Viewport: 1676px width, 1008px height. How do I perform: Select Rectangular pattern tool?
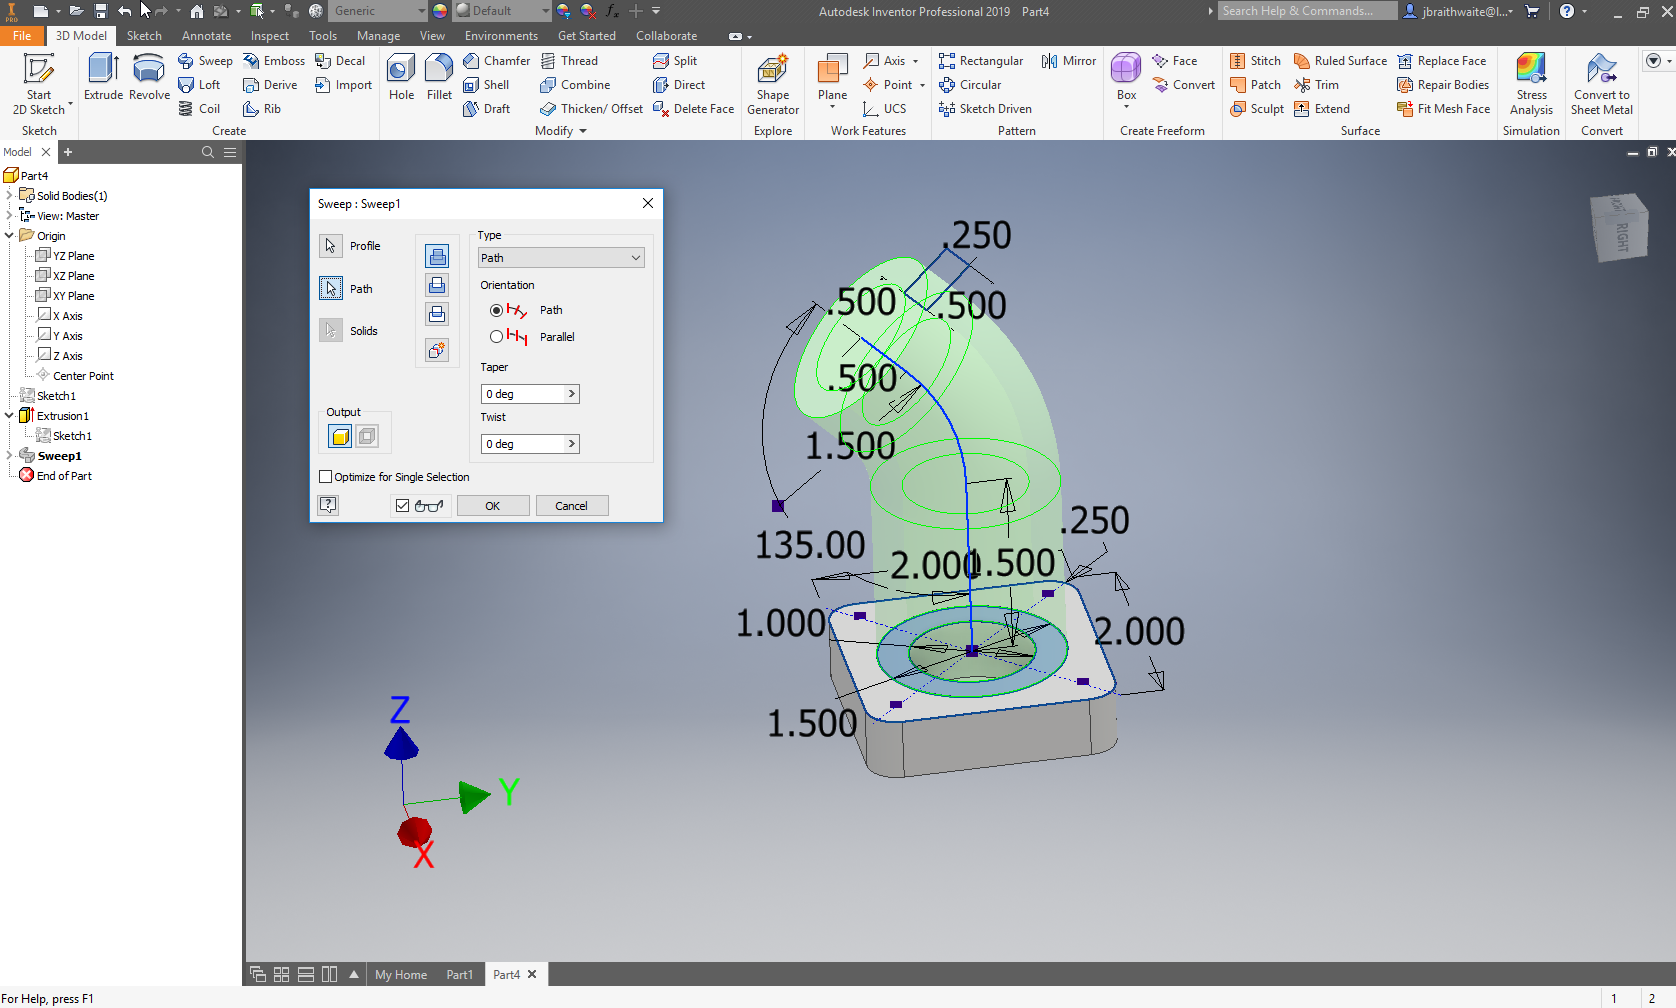tap(981, 61)
